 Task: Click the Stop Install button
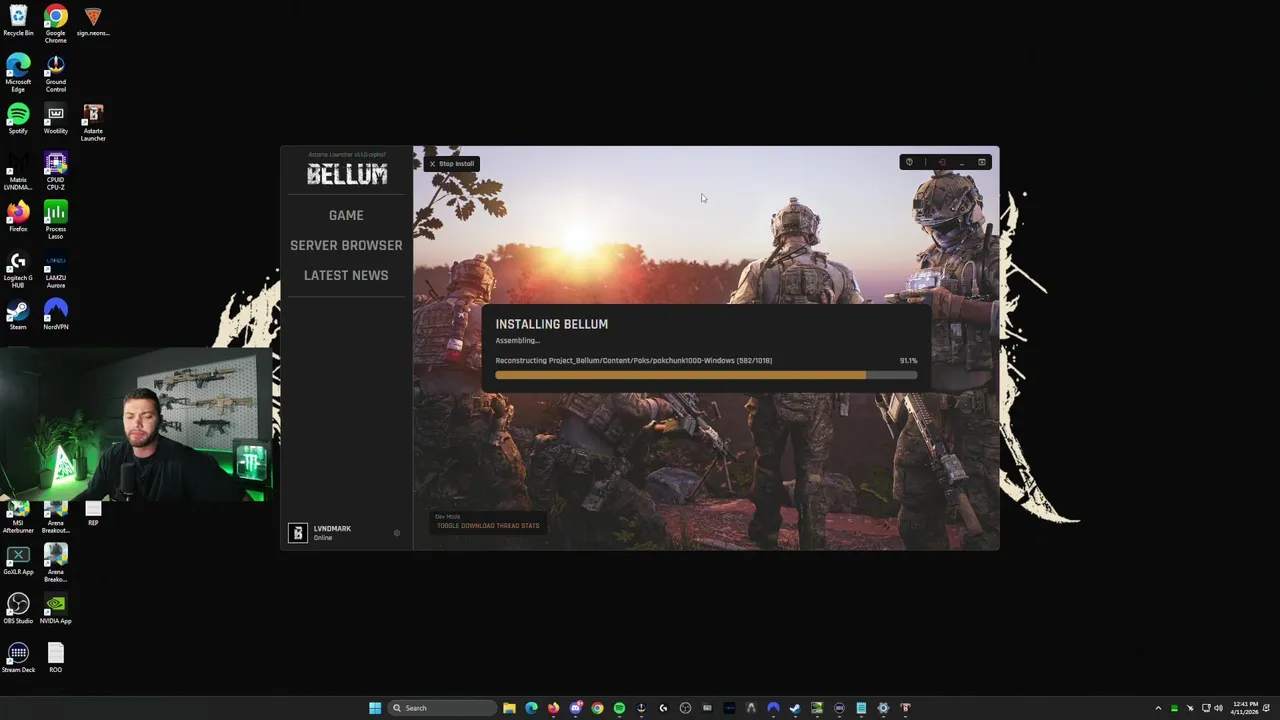(452, 164)
